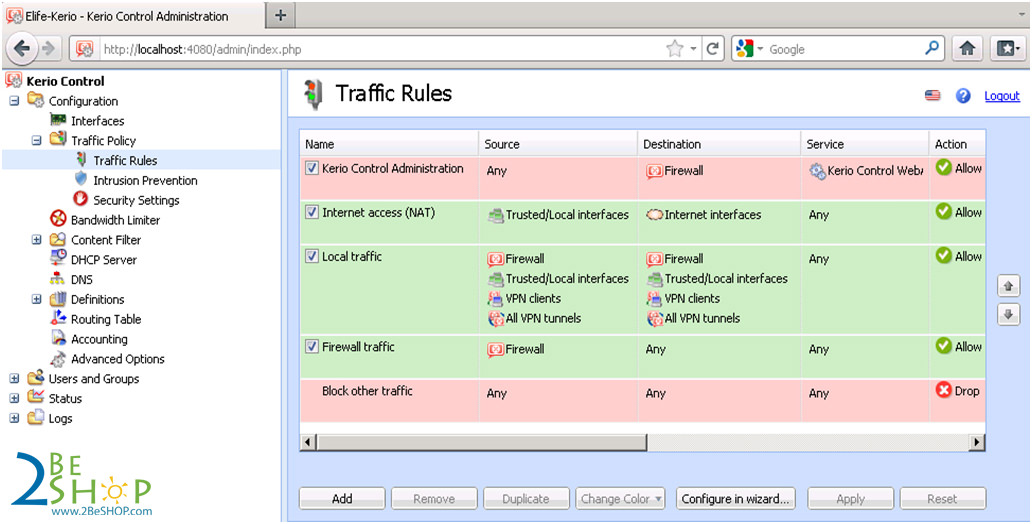The height and width of the screenshot is (524, 1032).
Task: Select Traffic Rules in the tree
Action: pos(125,161)
